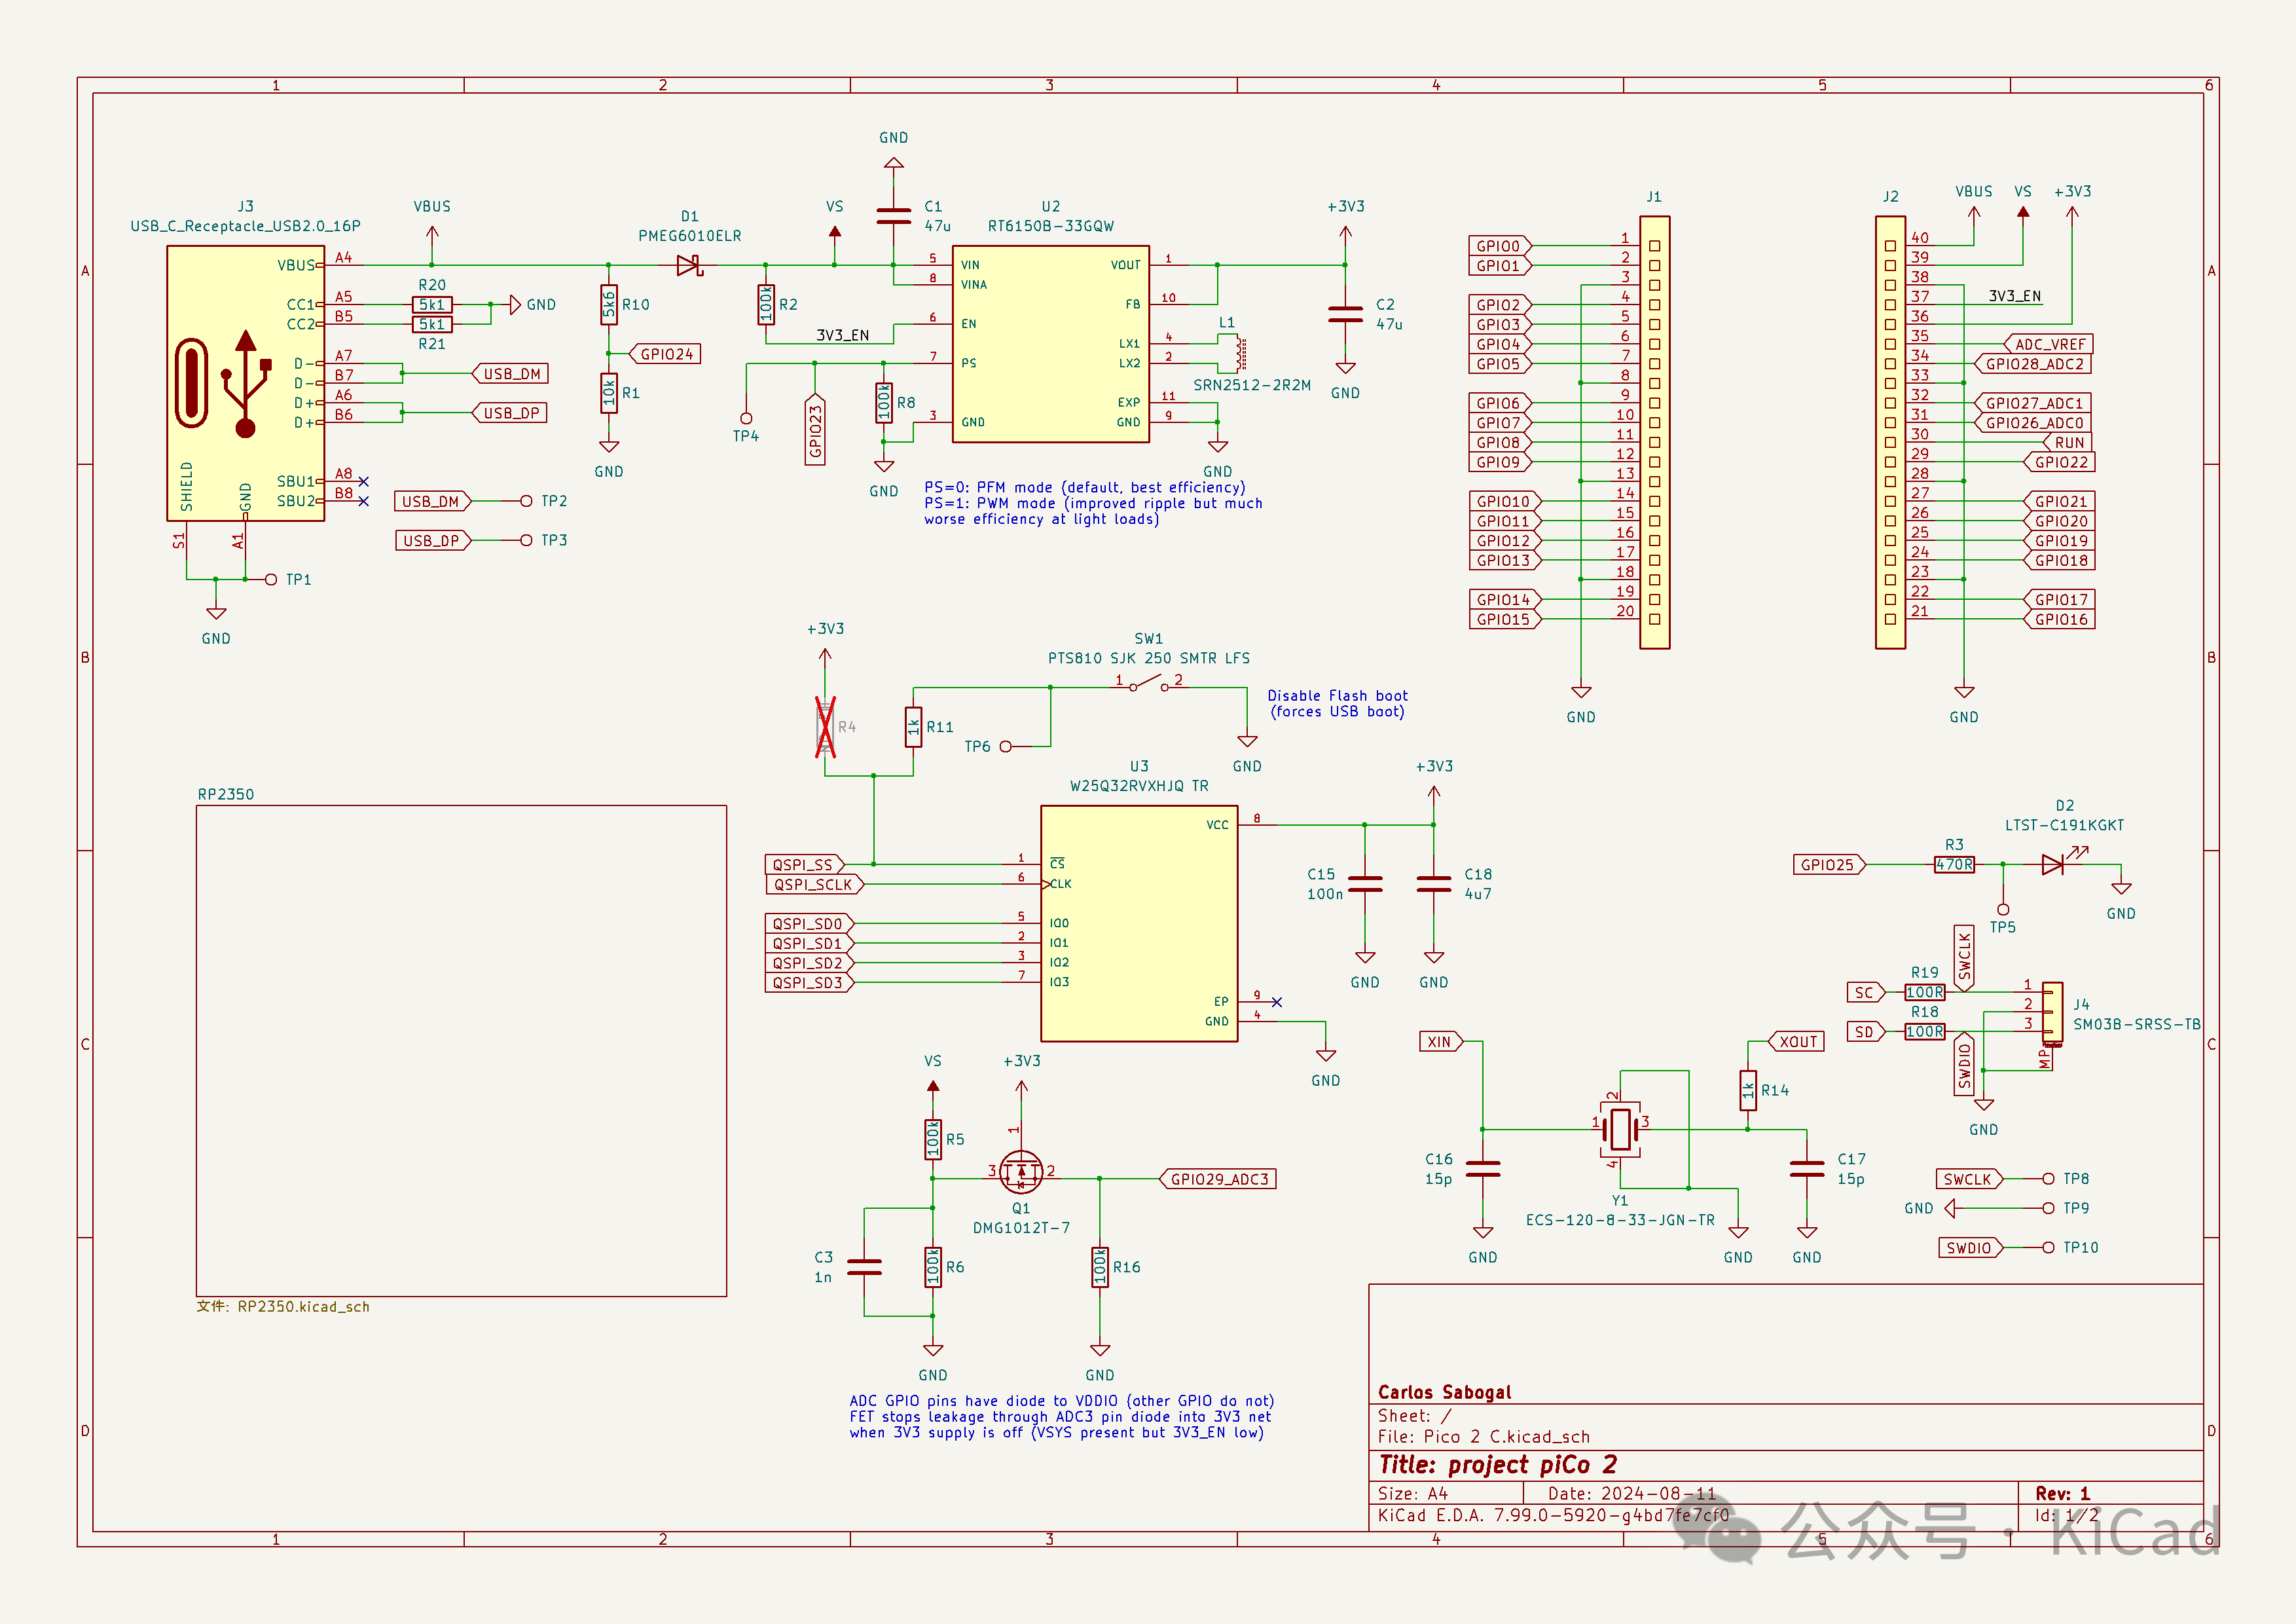Open the RP2350 hierarchical sheet box

pos(461,1050)
